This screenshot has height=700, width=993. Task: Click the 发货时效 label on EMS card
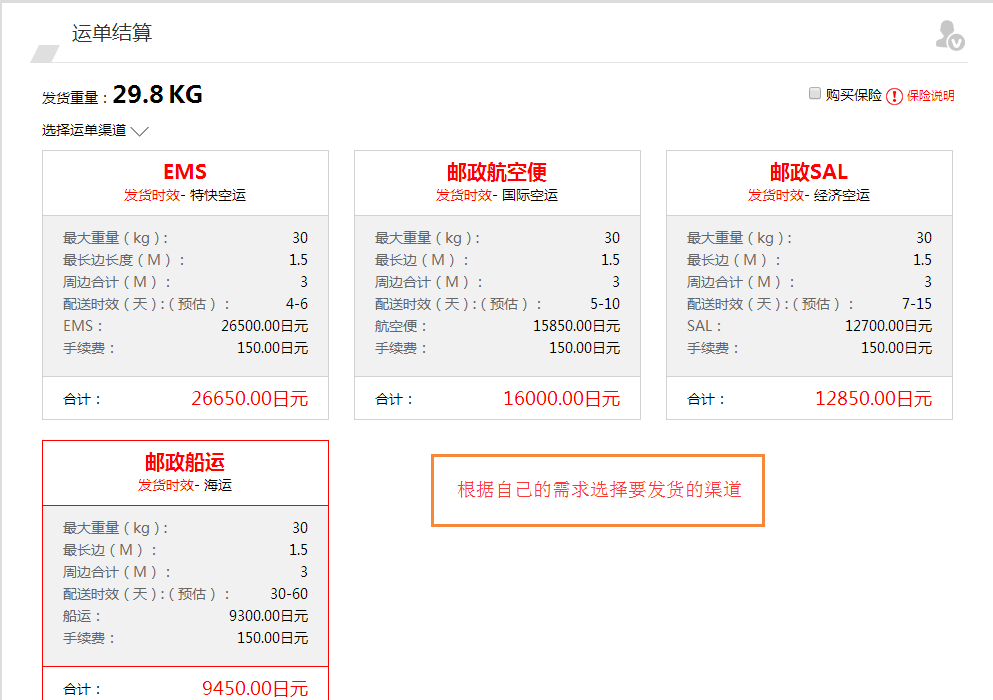point(152,195)
